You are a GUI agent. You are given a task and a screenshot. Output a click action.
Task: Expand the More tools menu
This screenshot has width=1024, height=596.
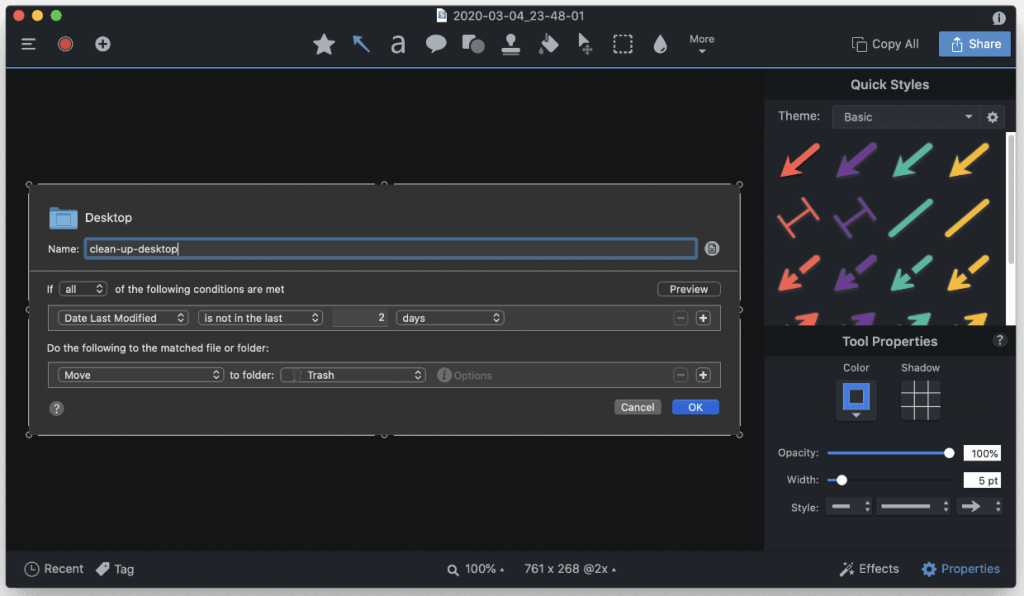(x=702, y=44)
